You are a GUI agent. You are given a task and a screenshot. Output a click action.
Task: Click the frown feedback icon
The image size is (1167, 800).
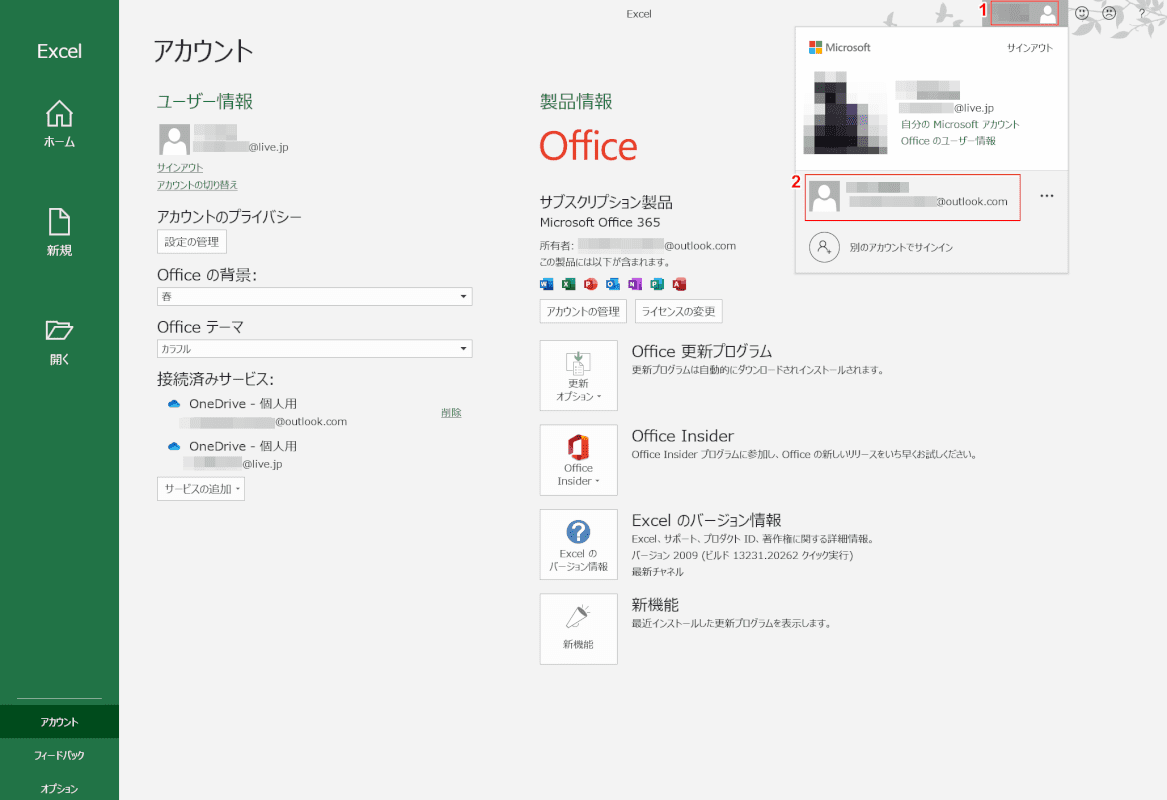click(x=1109, y=13)
